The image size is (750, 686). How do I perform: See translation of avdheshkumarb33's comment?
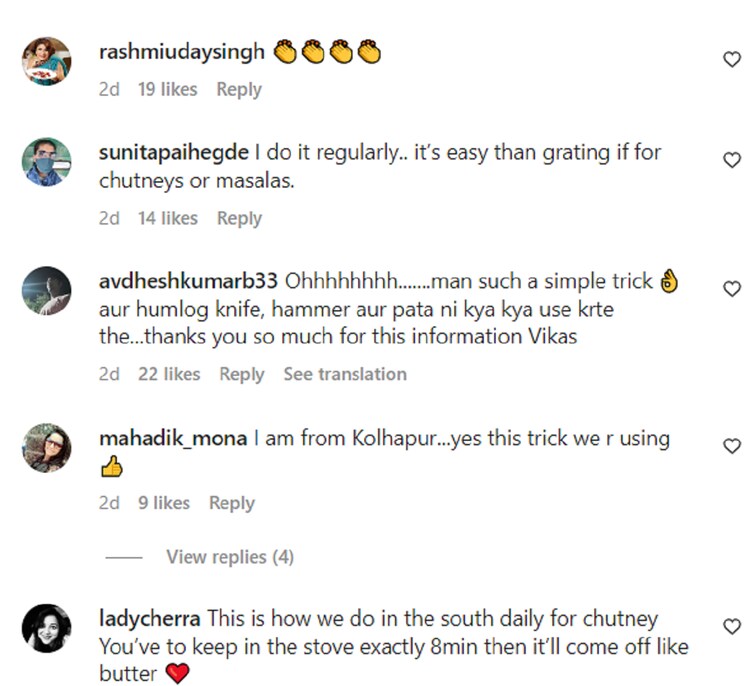(344, 374)
